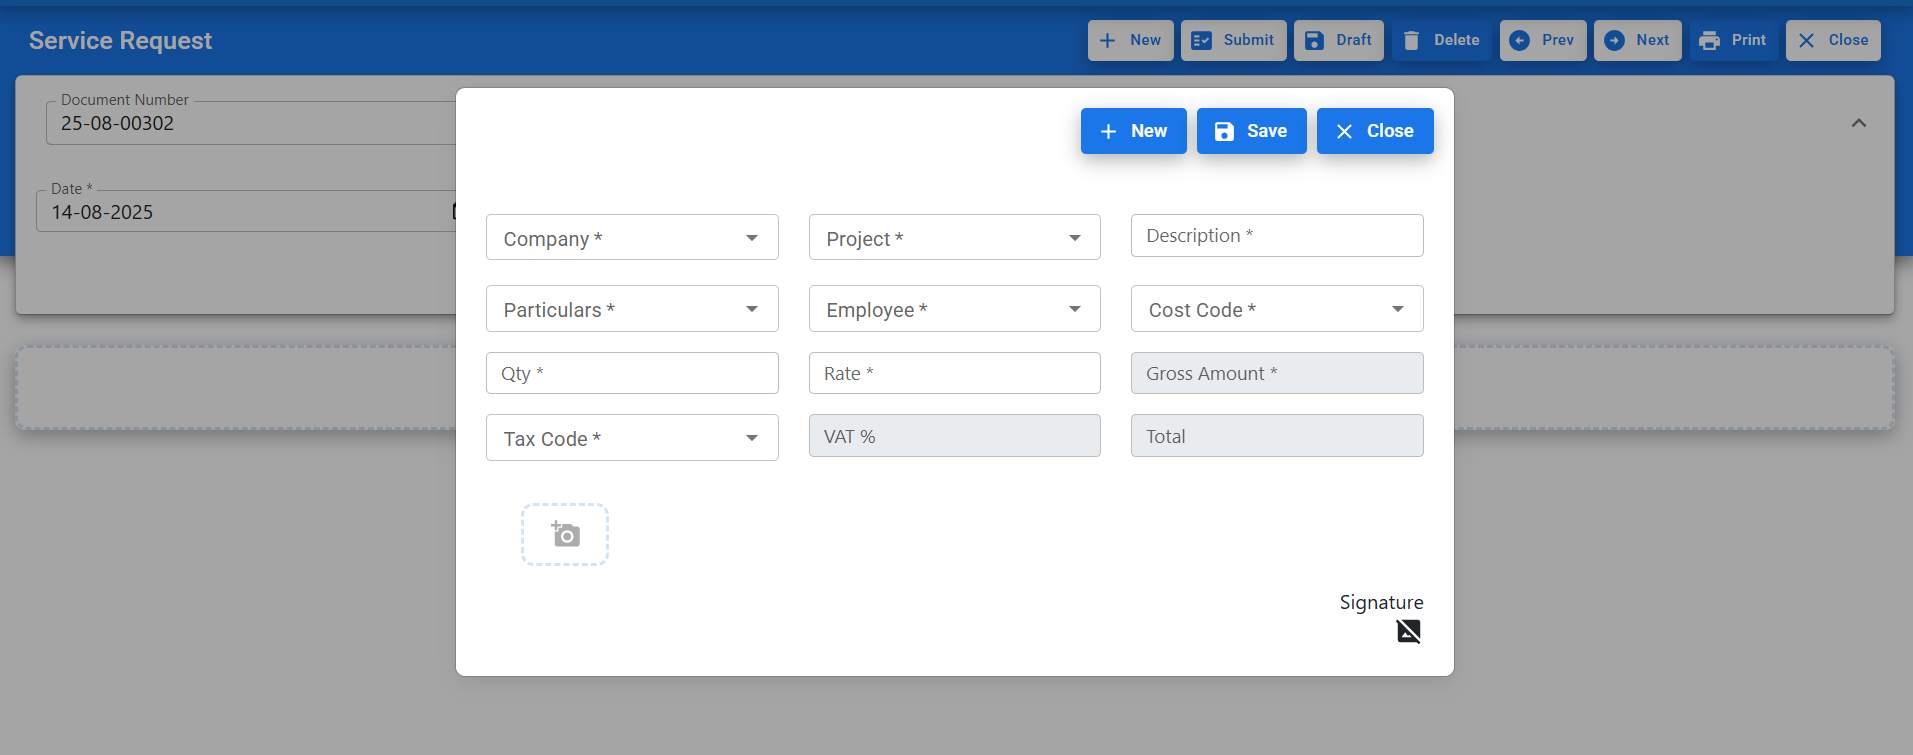Open the Particulars dropdown
This screenshot has width=1913, height=755.
[x=632, y=309]
